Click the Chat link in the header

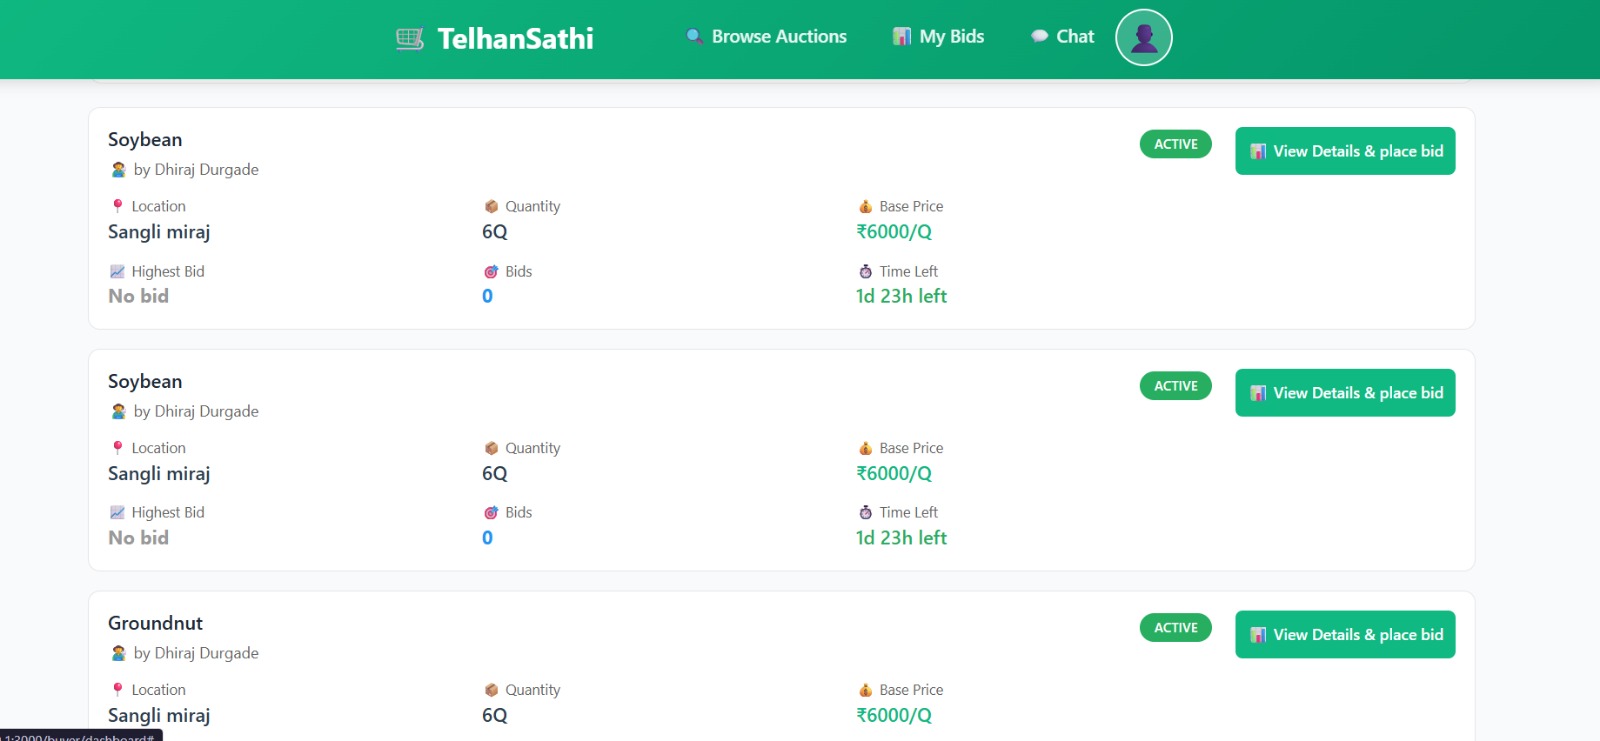point(1074,36)
